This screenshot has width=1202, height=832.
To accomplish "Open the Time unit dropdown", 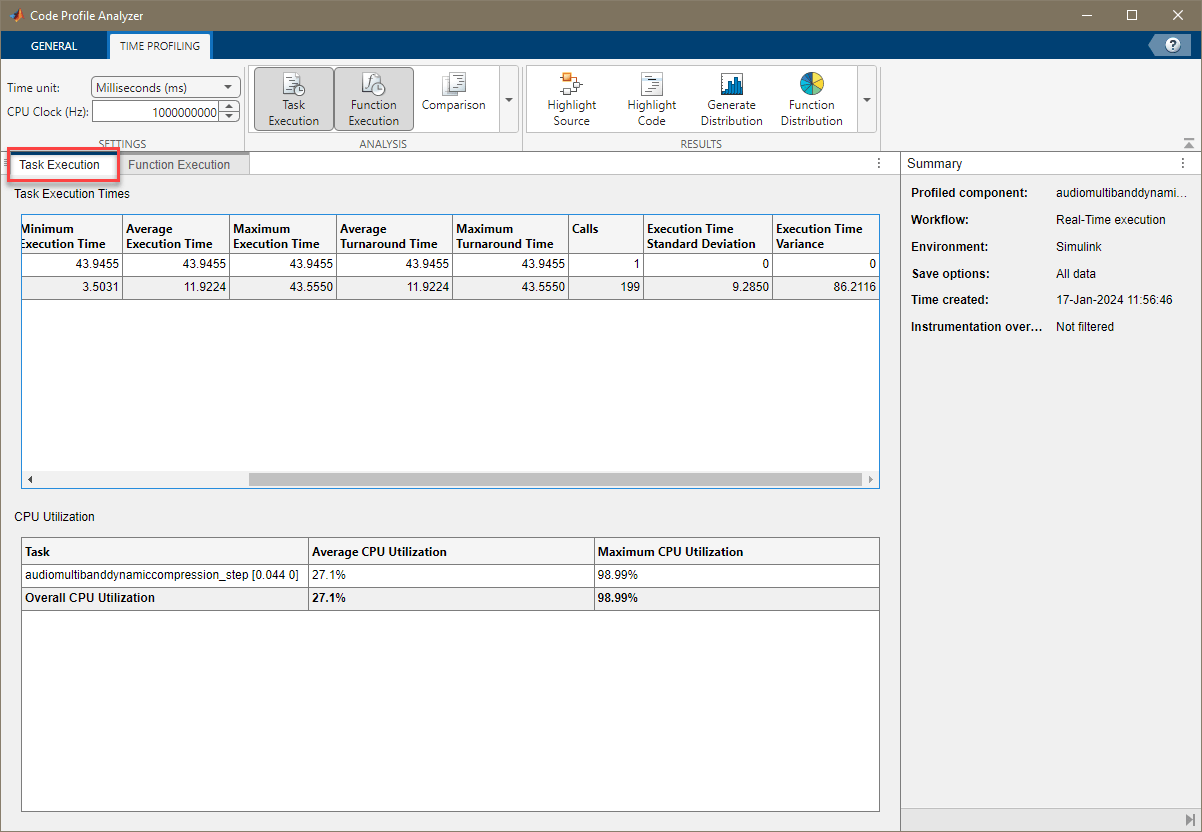I will point(166,88).
